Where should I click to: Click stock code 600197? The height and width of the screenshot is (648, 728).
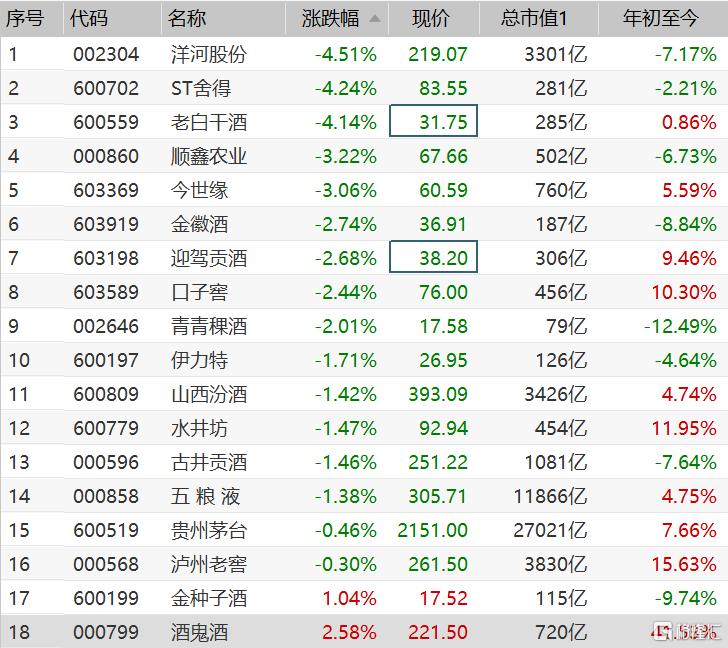point(106,360)
